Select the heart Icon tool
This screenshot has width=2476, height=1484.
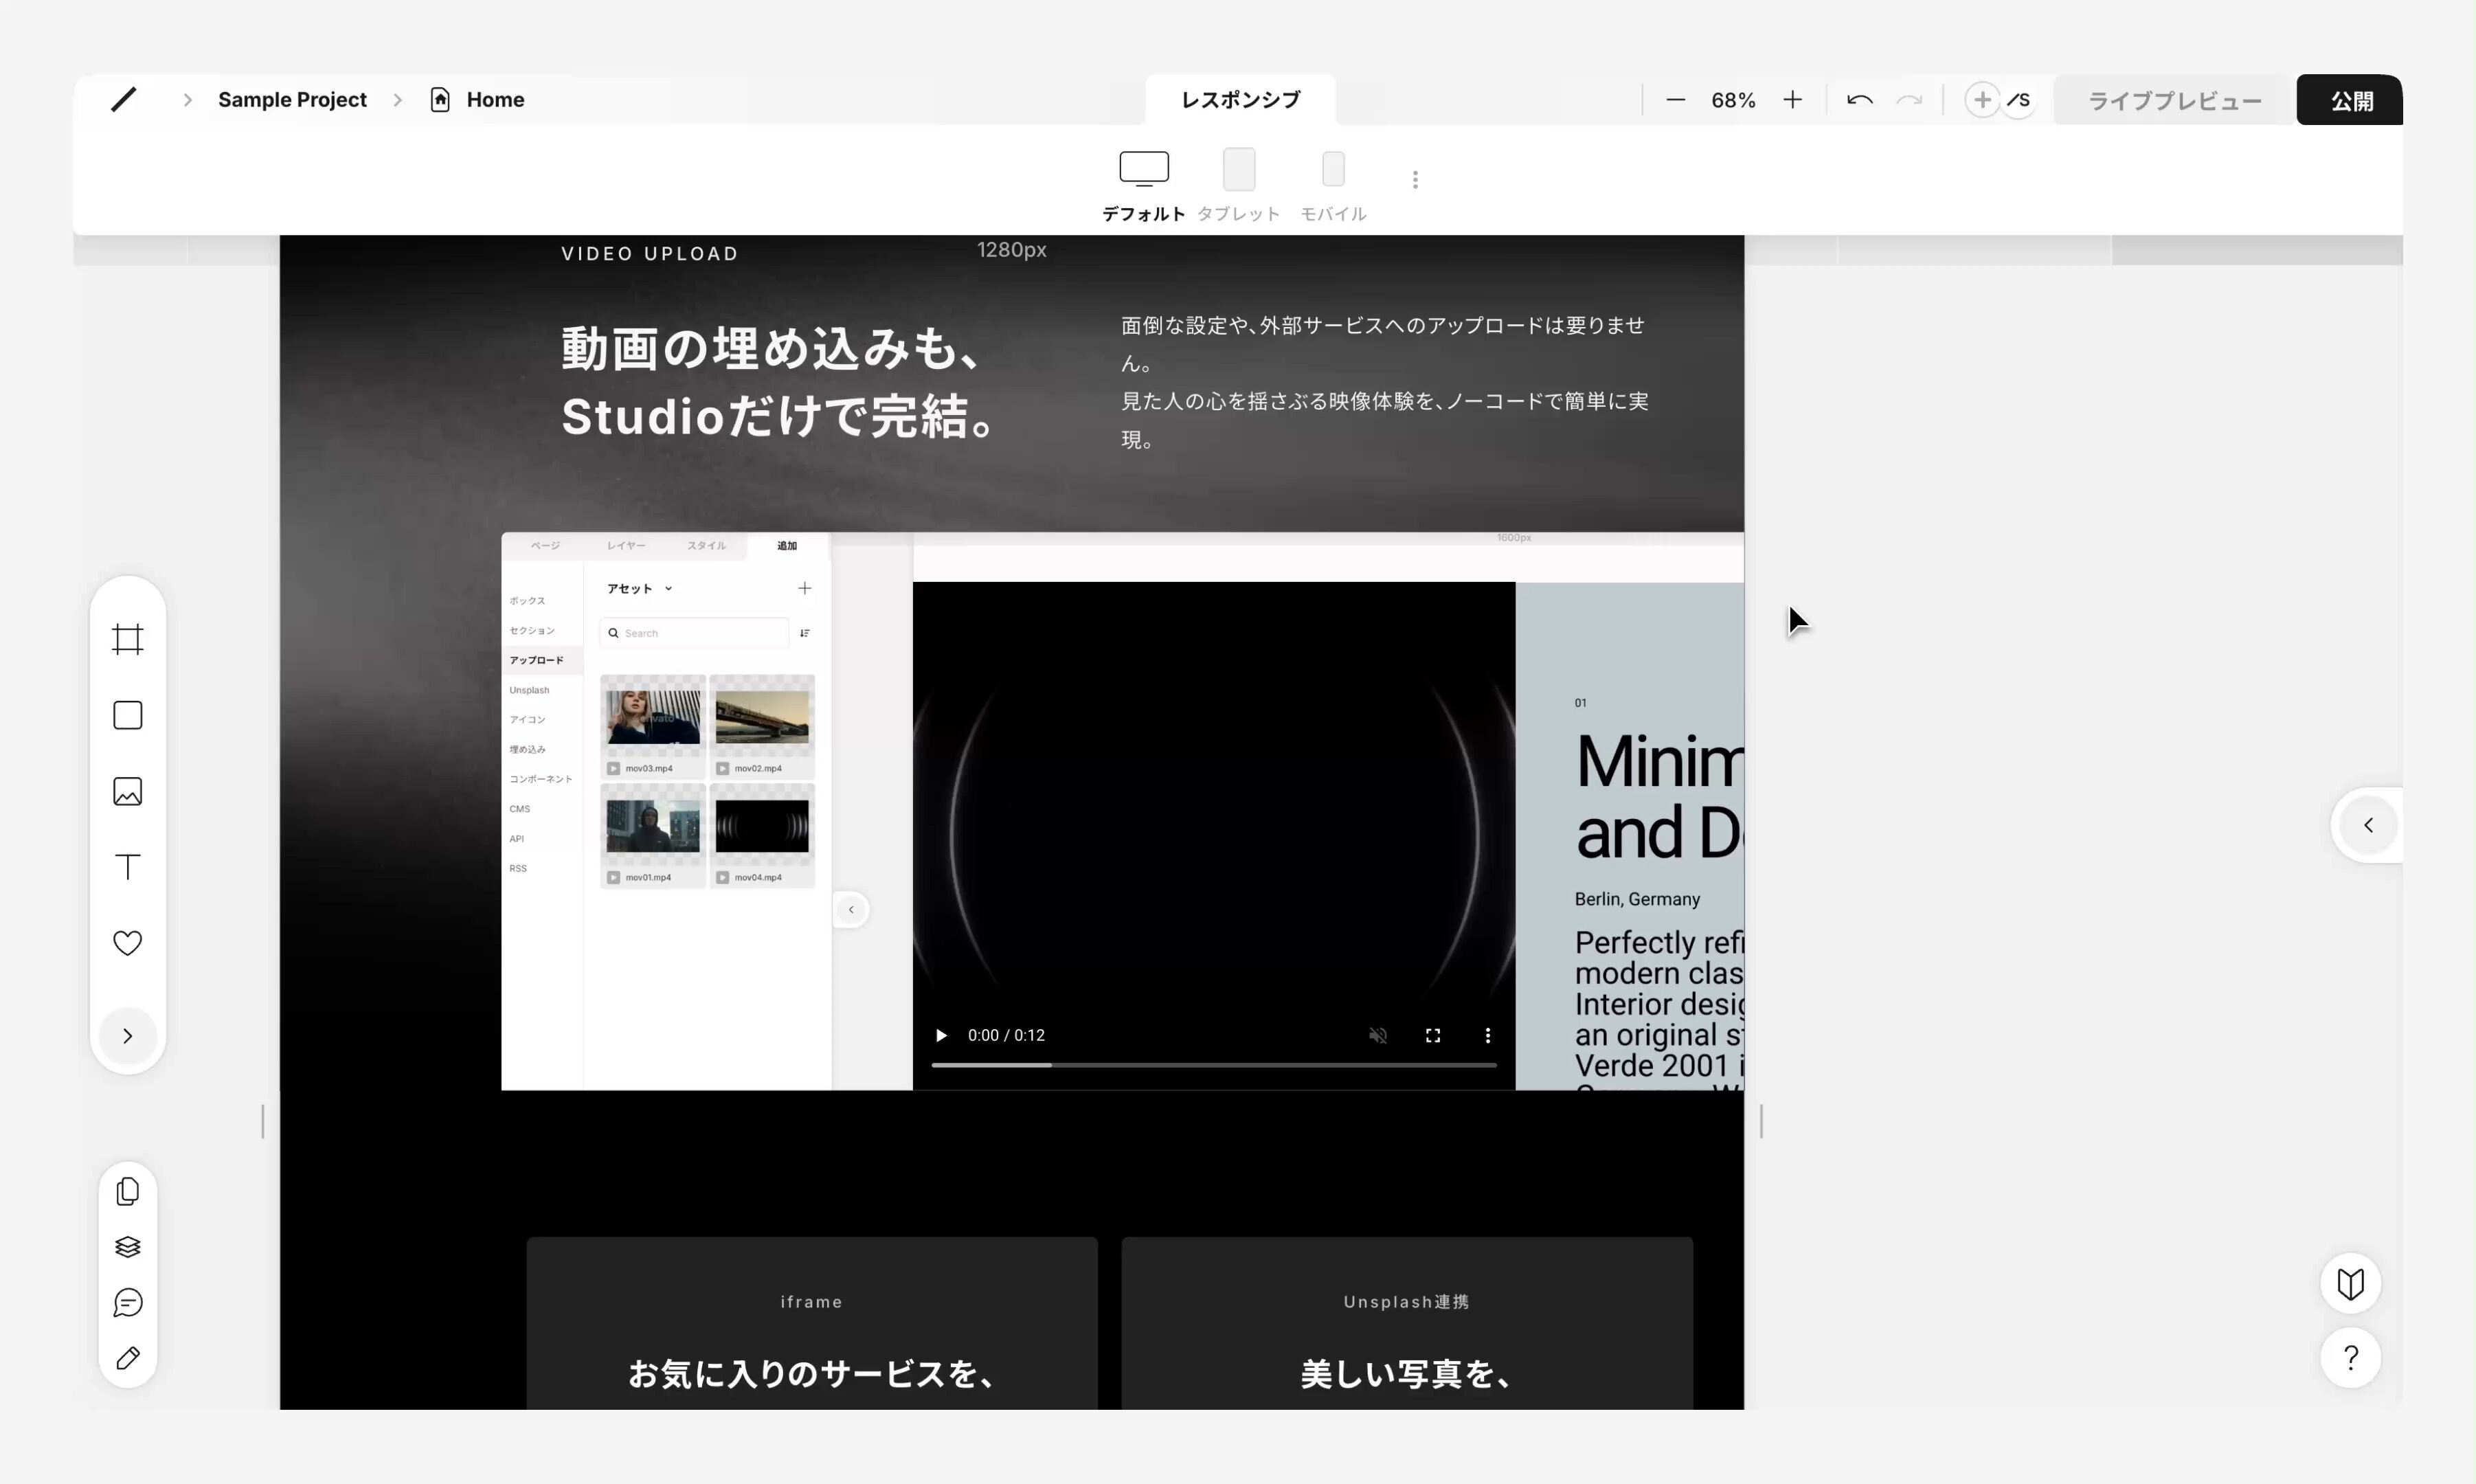coord(128,943)
